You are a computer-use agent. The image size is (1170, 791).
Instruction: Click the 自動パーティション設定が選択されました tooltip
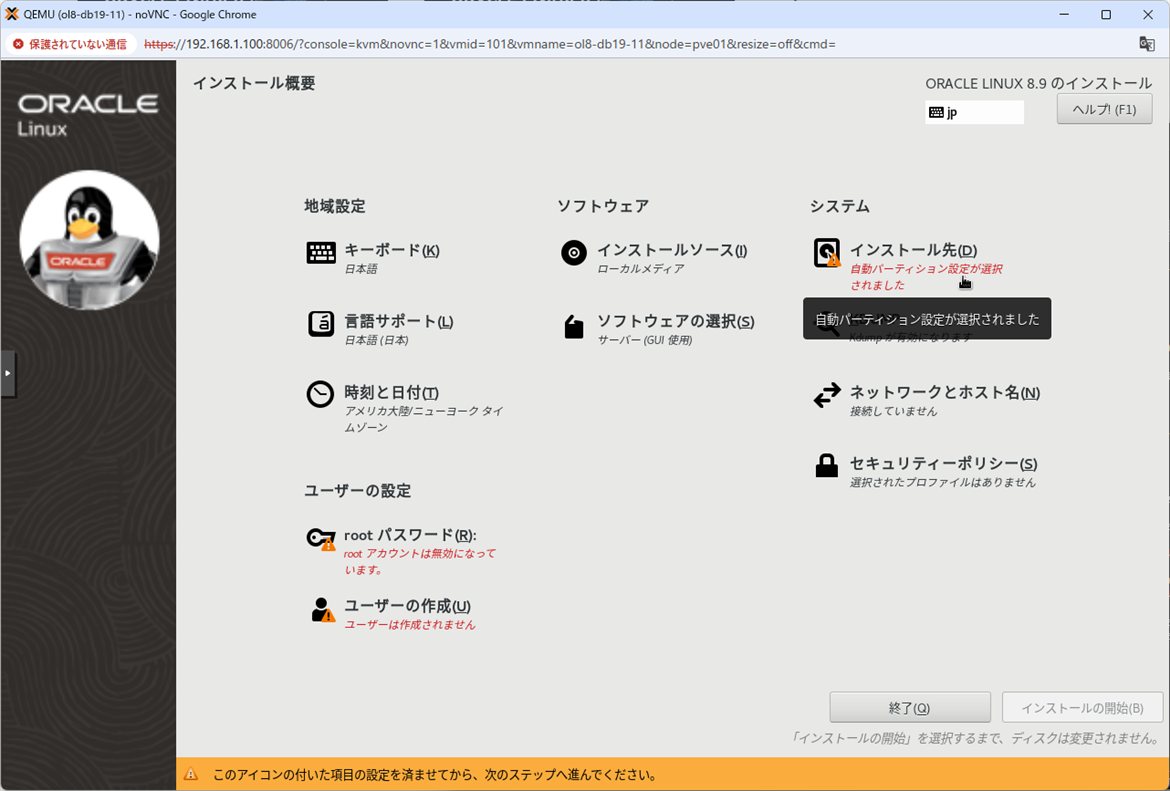pyautogui.click(x=927, y=319)
